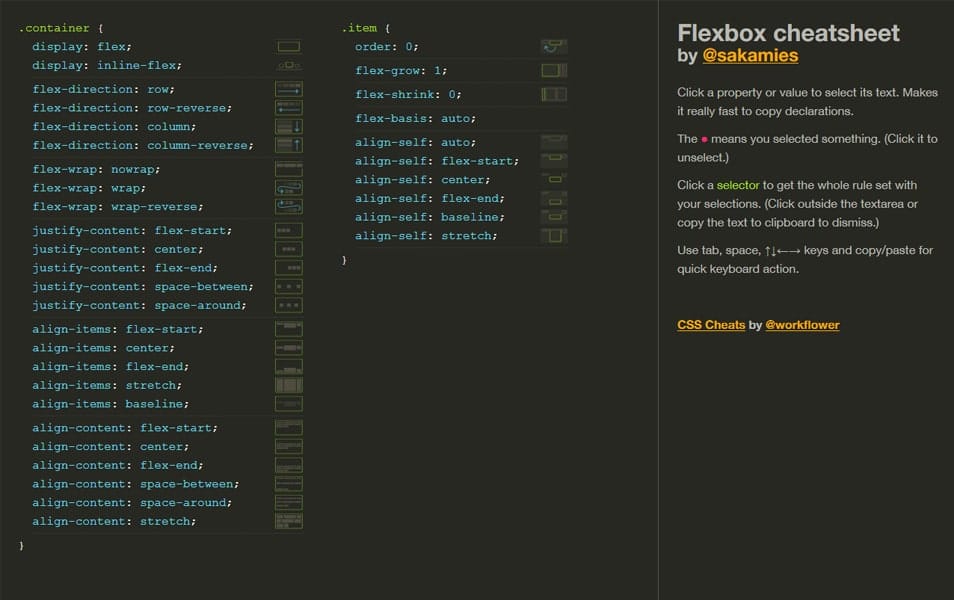Click the justify-content: space-around diagram icon
Viewport: 954px width, 600px height.
[288, 305]
